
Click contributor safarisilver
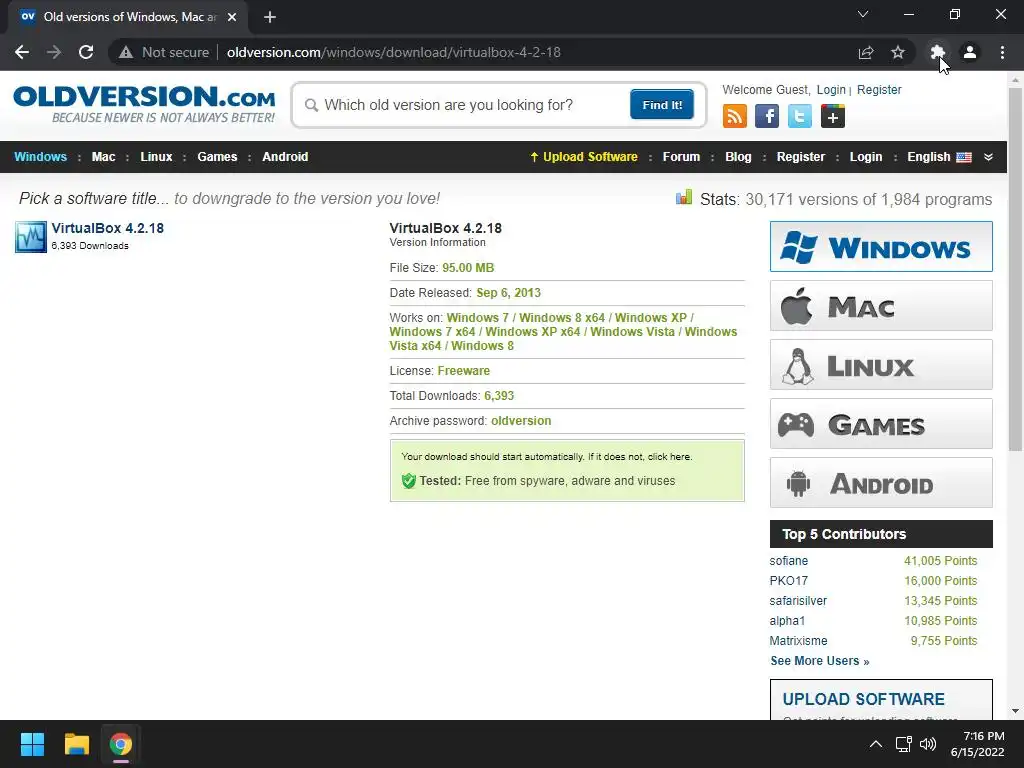pos(798,601)
